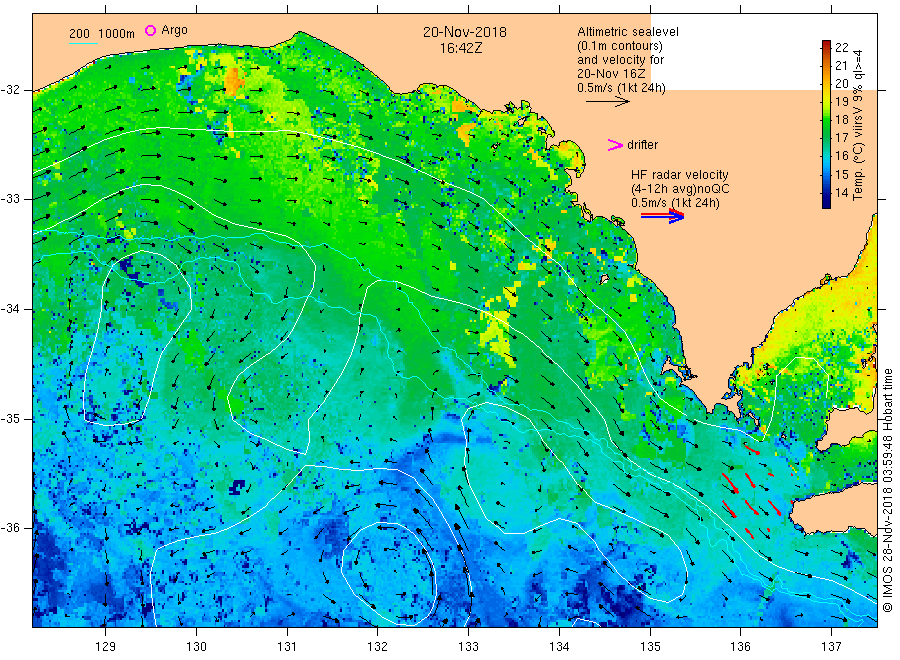Click the 'Altimetric sealevel' legend text
This screenshot has height=660, width=900.
point(627,32)
